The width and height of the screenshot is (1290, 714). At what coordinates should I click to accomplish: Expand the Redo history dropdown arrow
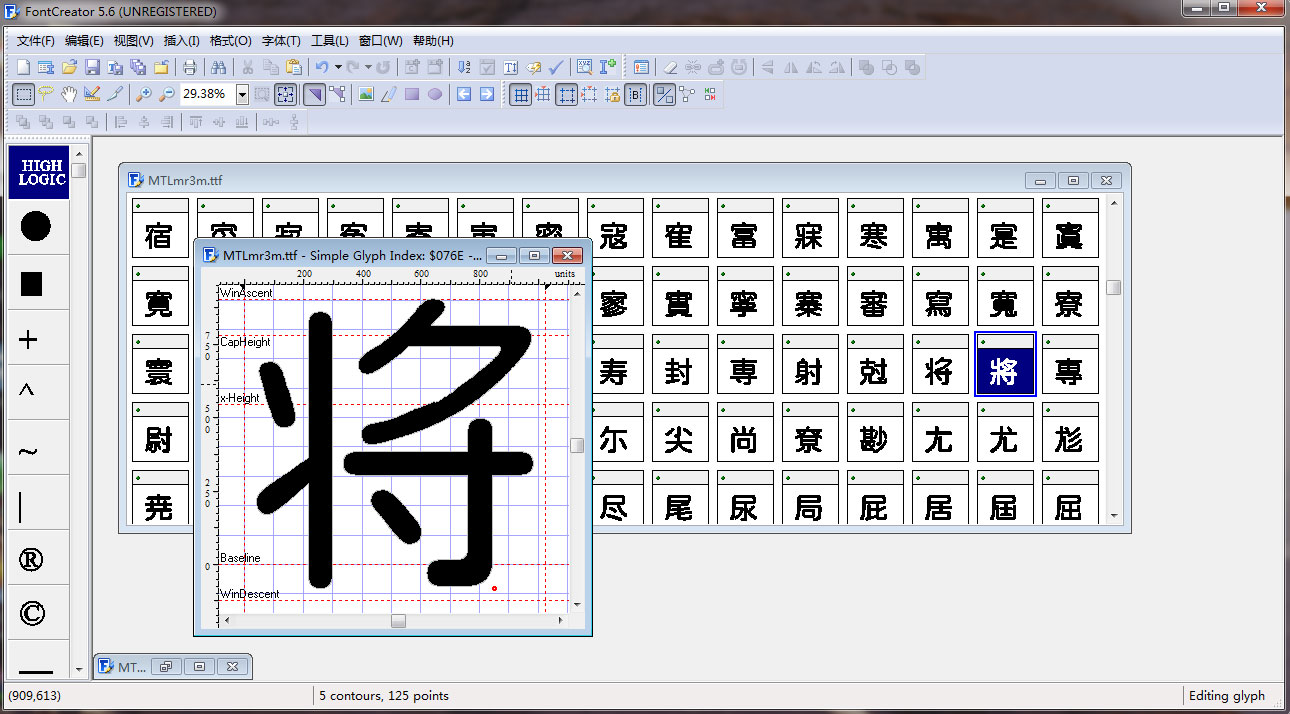(x=368, y=67)
